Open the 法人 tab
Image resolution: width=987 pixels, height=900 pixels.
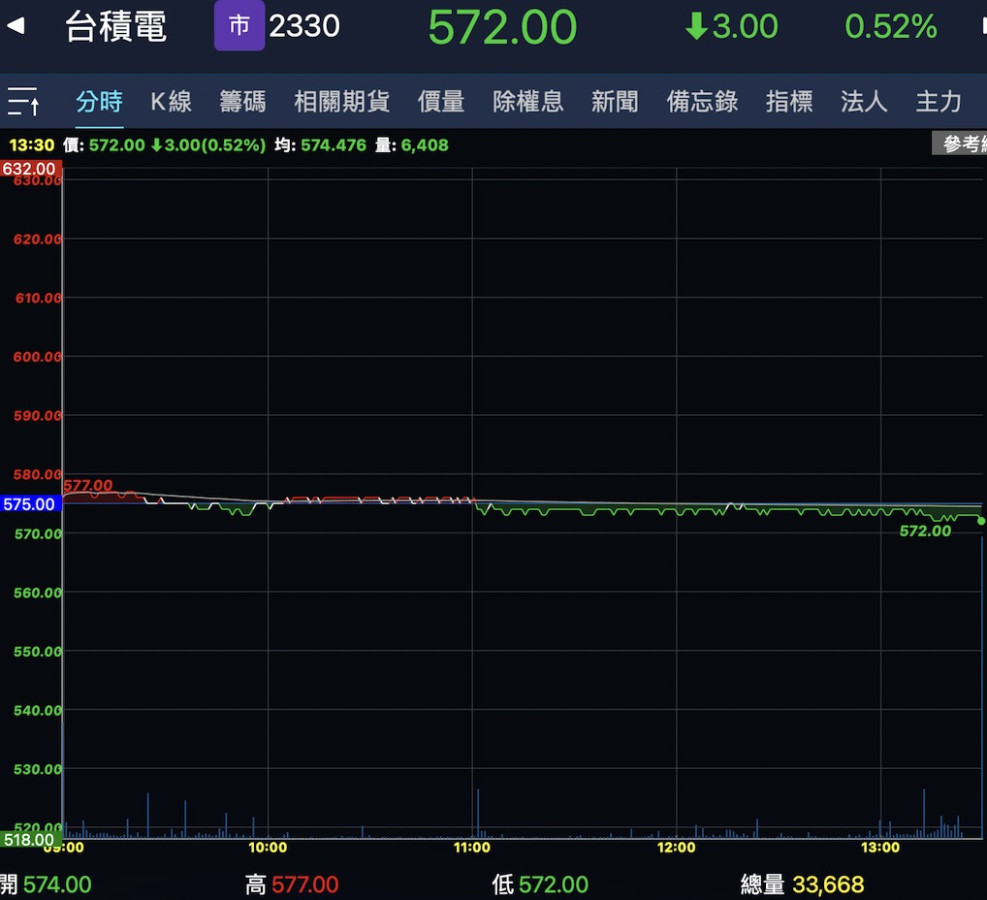click(x=864, y=101)
